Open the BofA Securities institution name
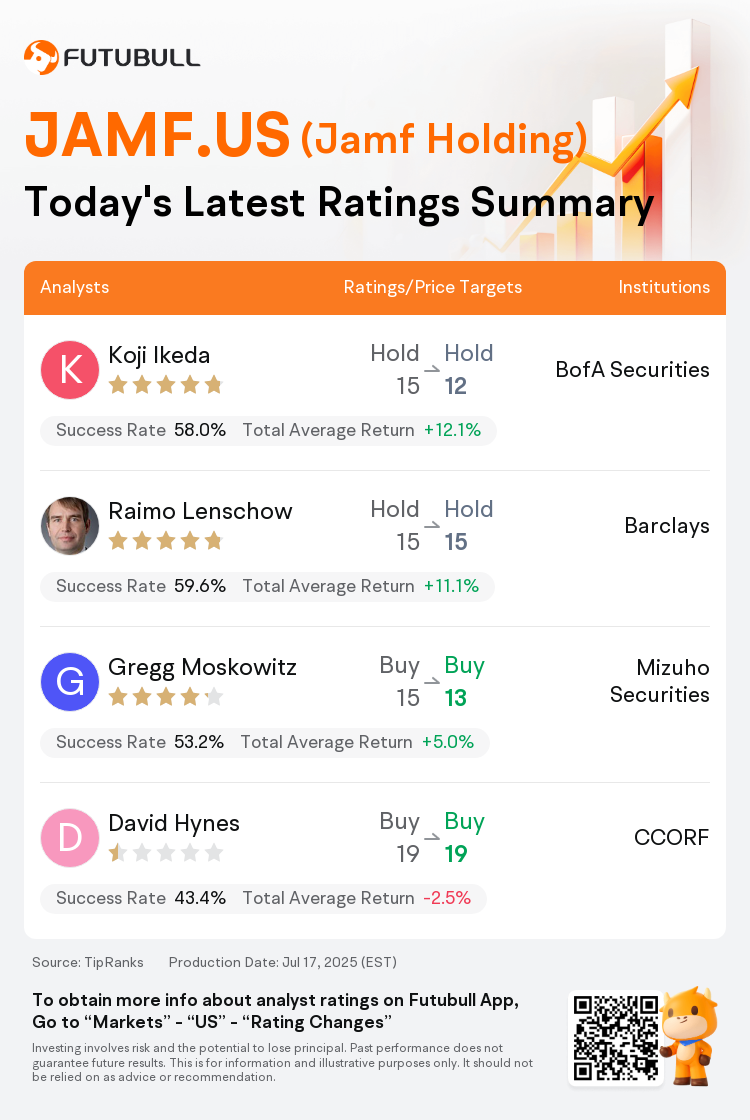 [633, 369]
